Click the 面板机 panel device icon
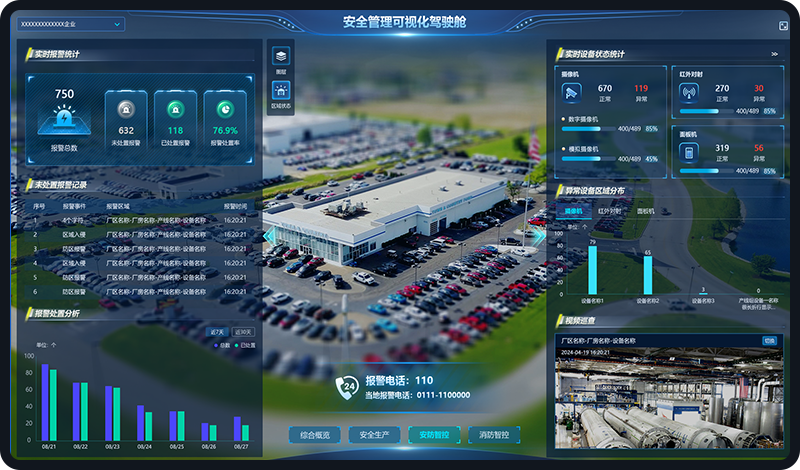 pos(689,152)
